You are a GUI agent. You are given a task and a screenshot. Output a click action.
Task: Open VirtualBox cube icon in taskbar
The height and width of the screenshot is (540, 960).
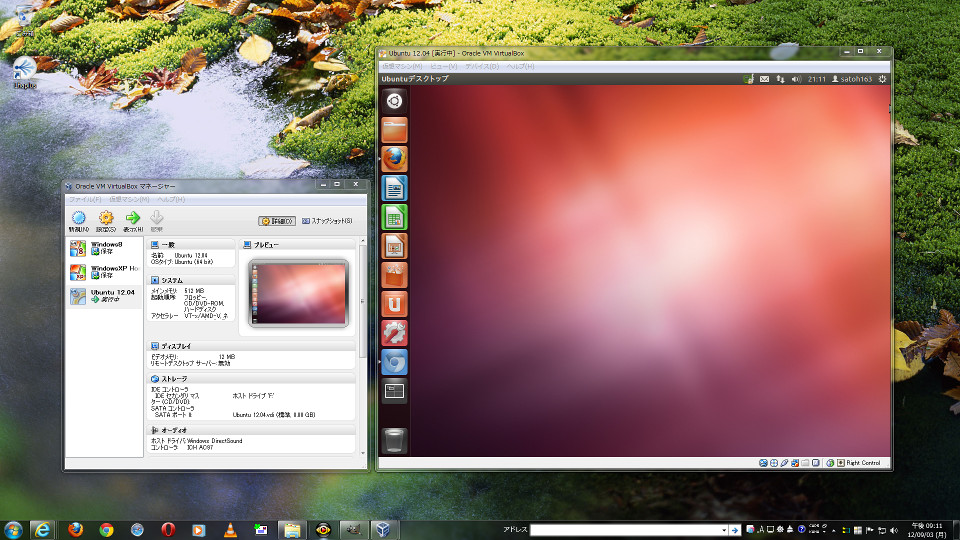[383, 530]
